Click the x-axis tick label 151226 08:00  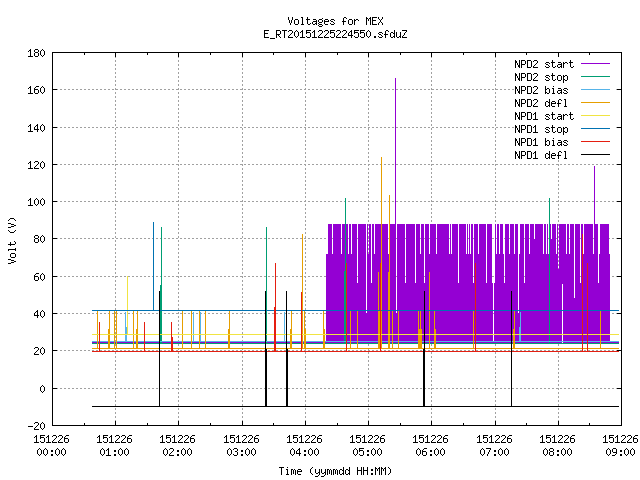pyautogui.click(x=558, y=446)
